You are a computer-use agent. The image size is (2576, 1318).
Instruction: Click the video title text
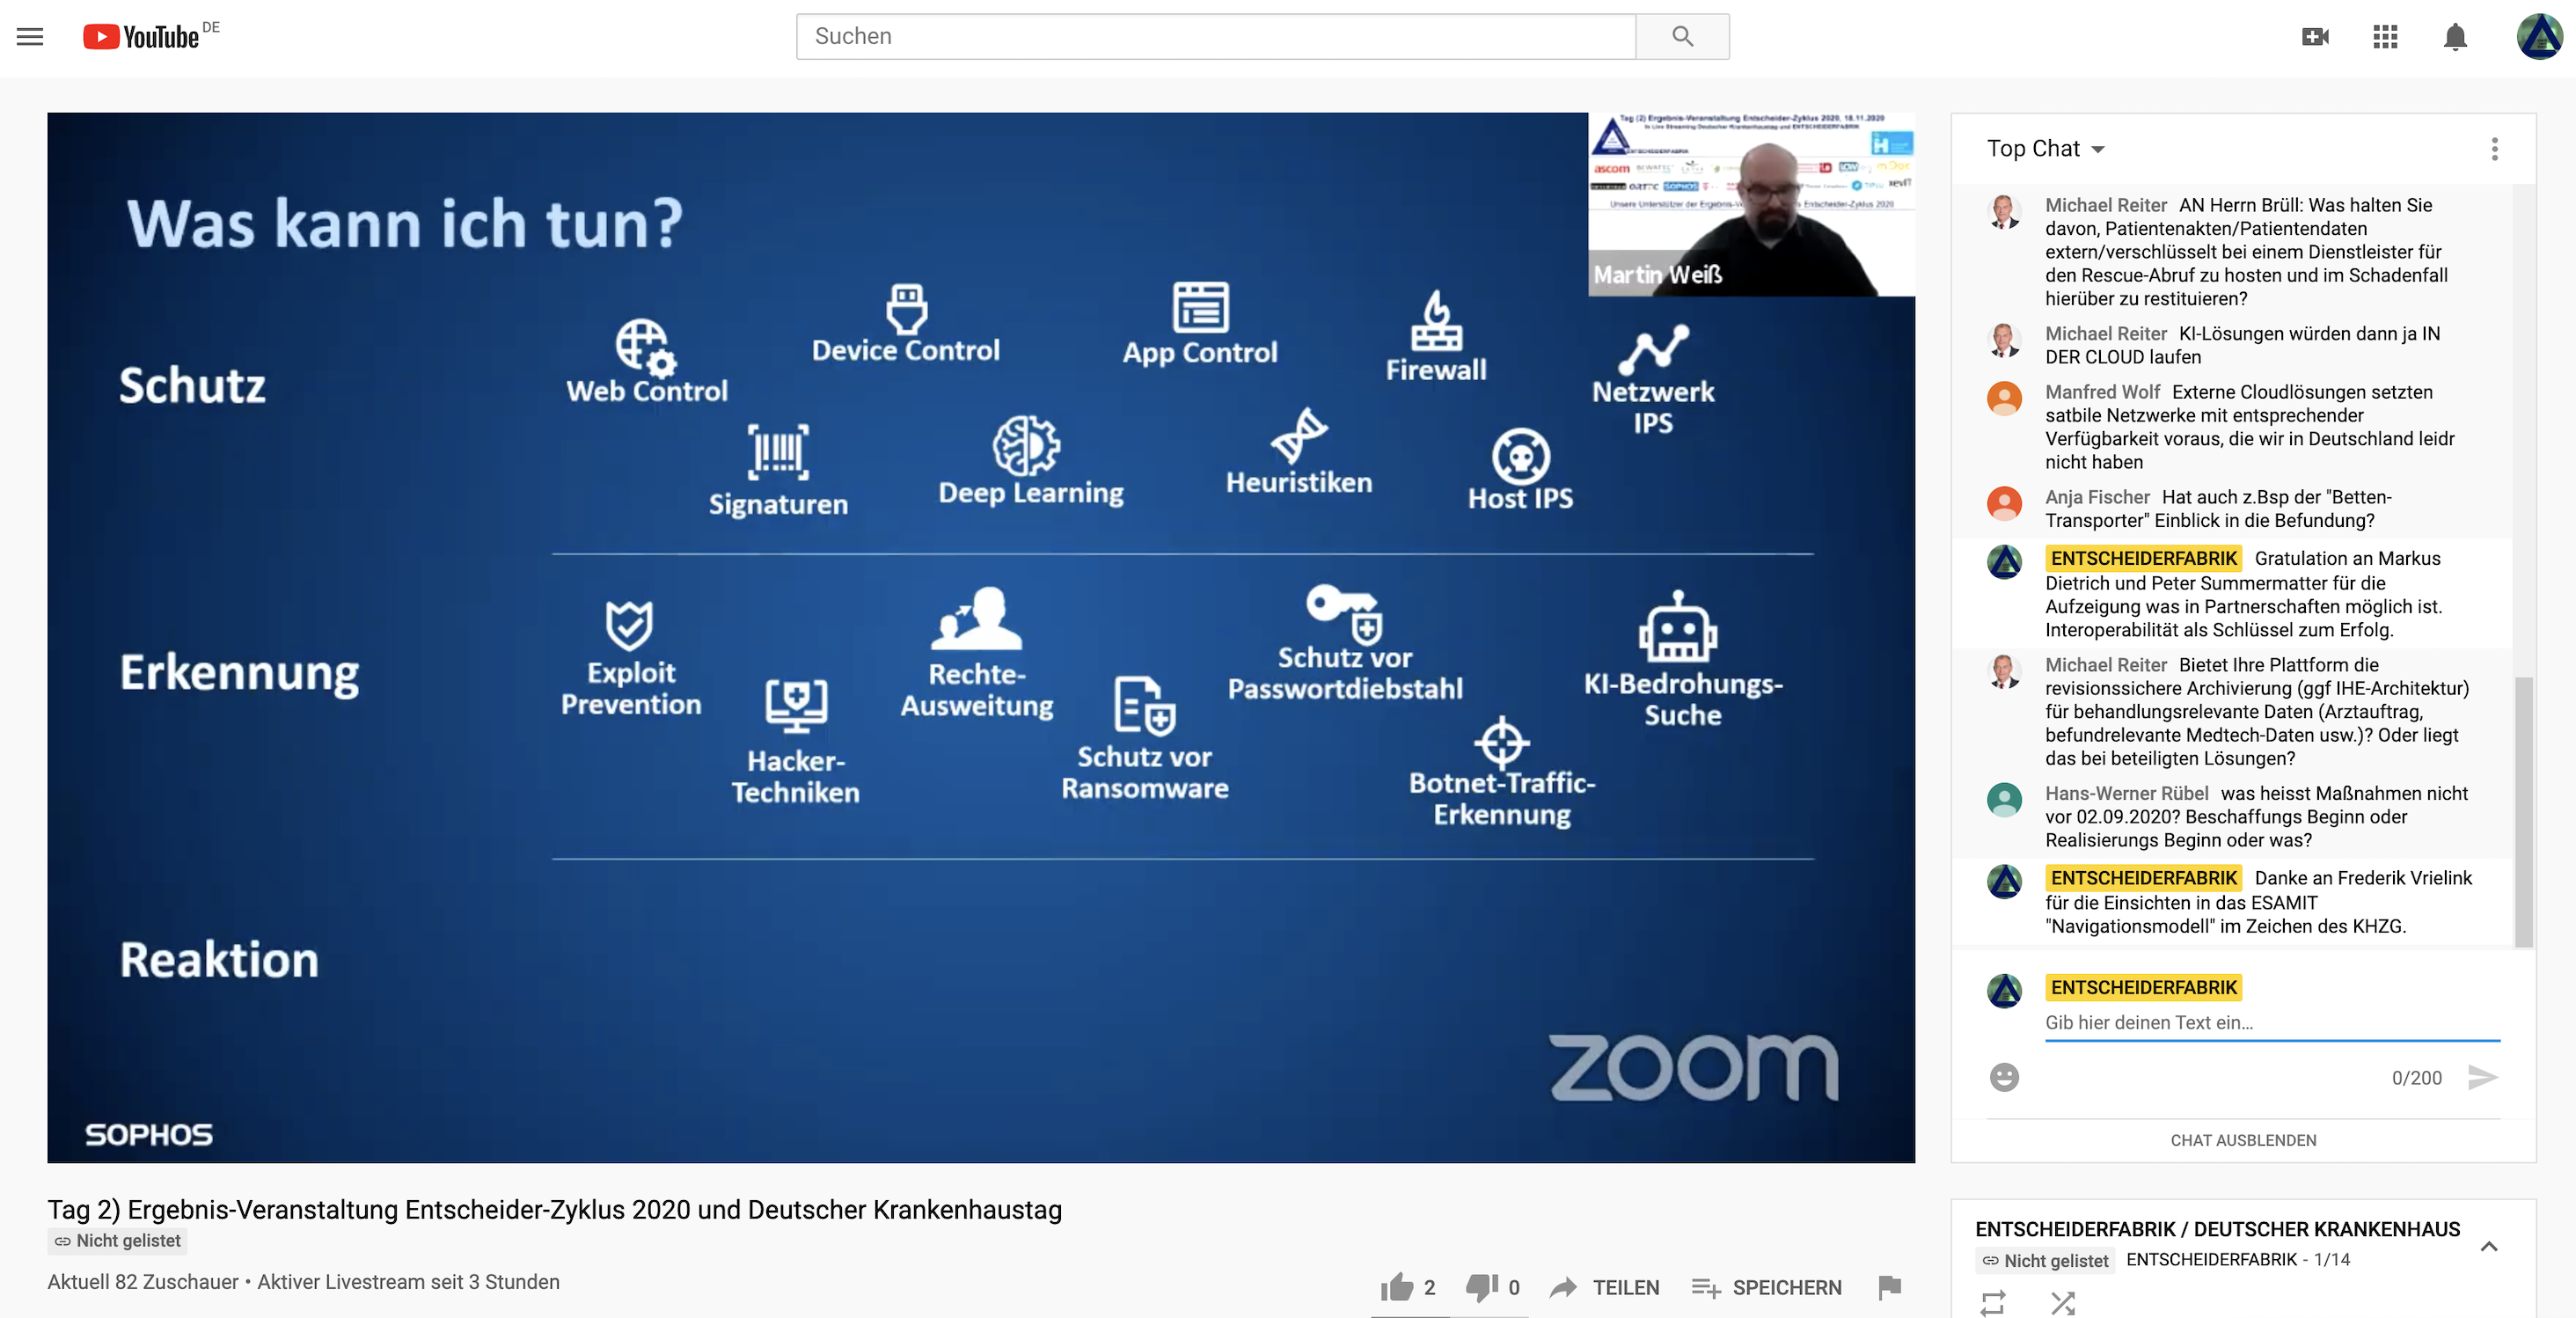(554, 1209)
